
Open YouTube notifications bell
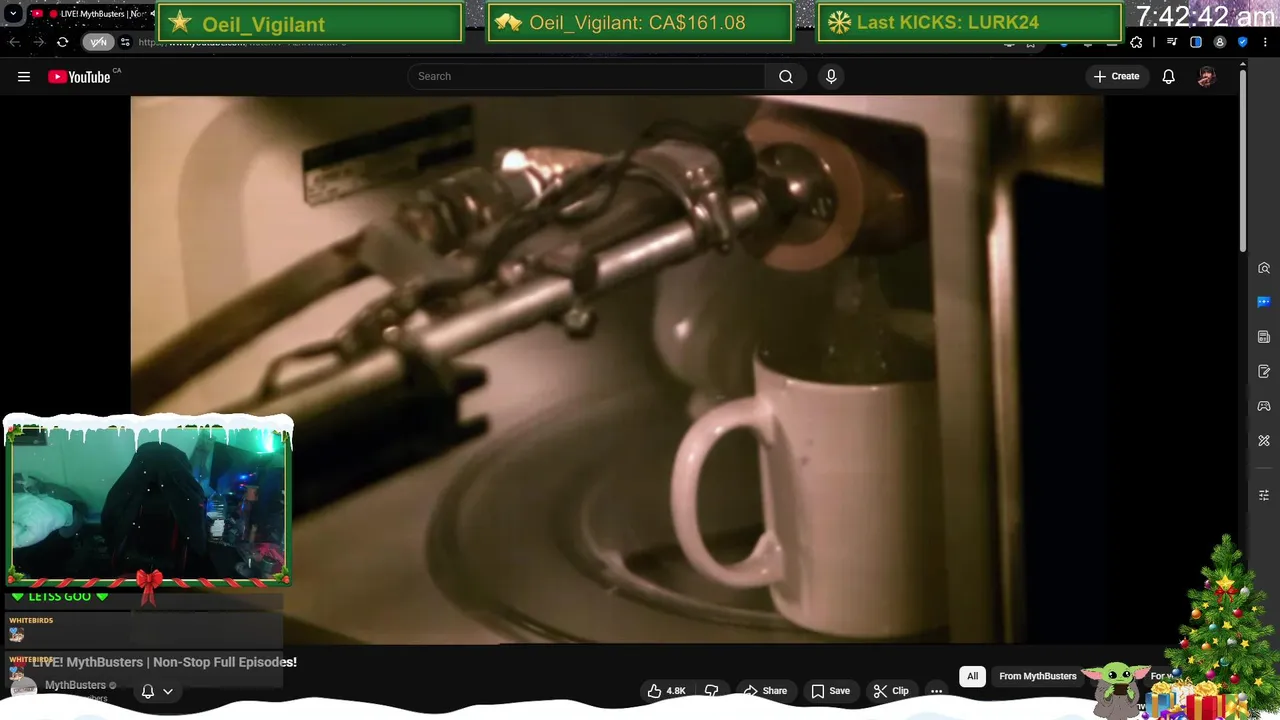tap(1168, 77)
